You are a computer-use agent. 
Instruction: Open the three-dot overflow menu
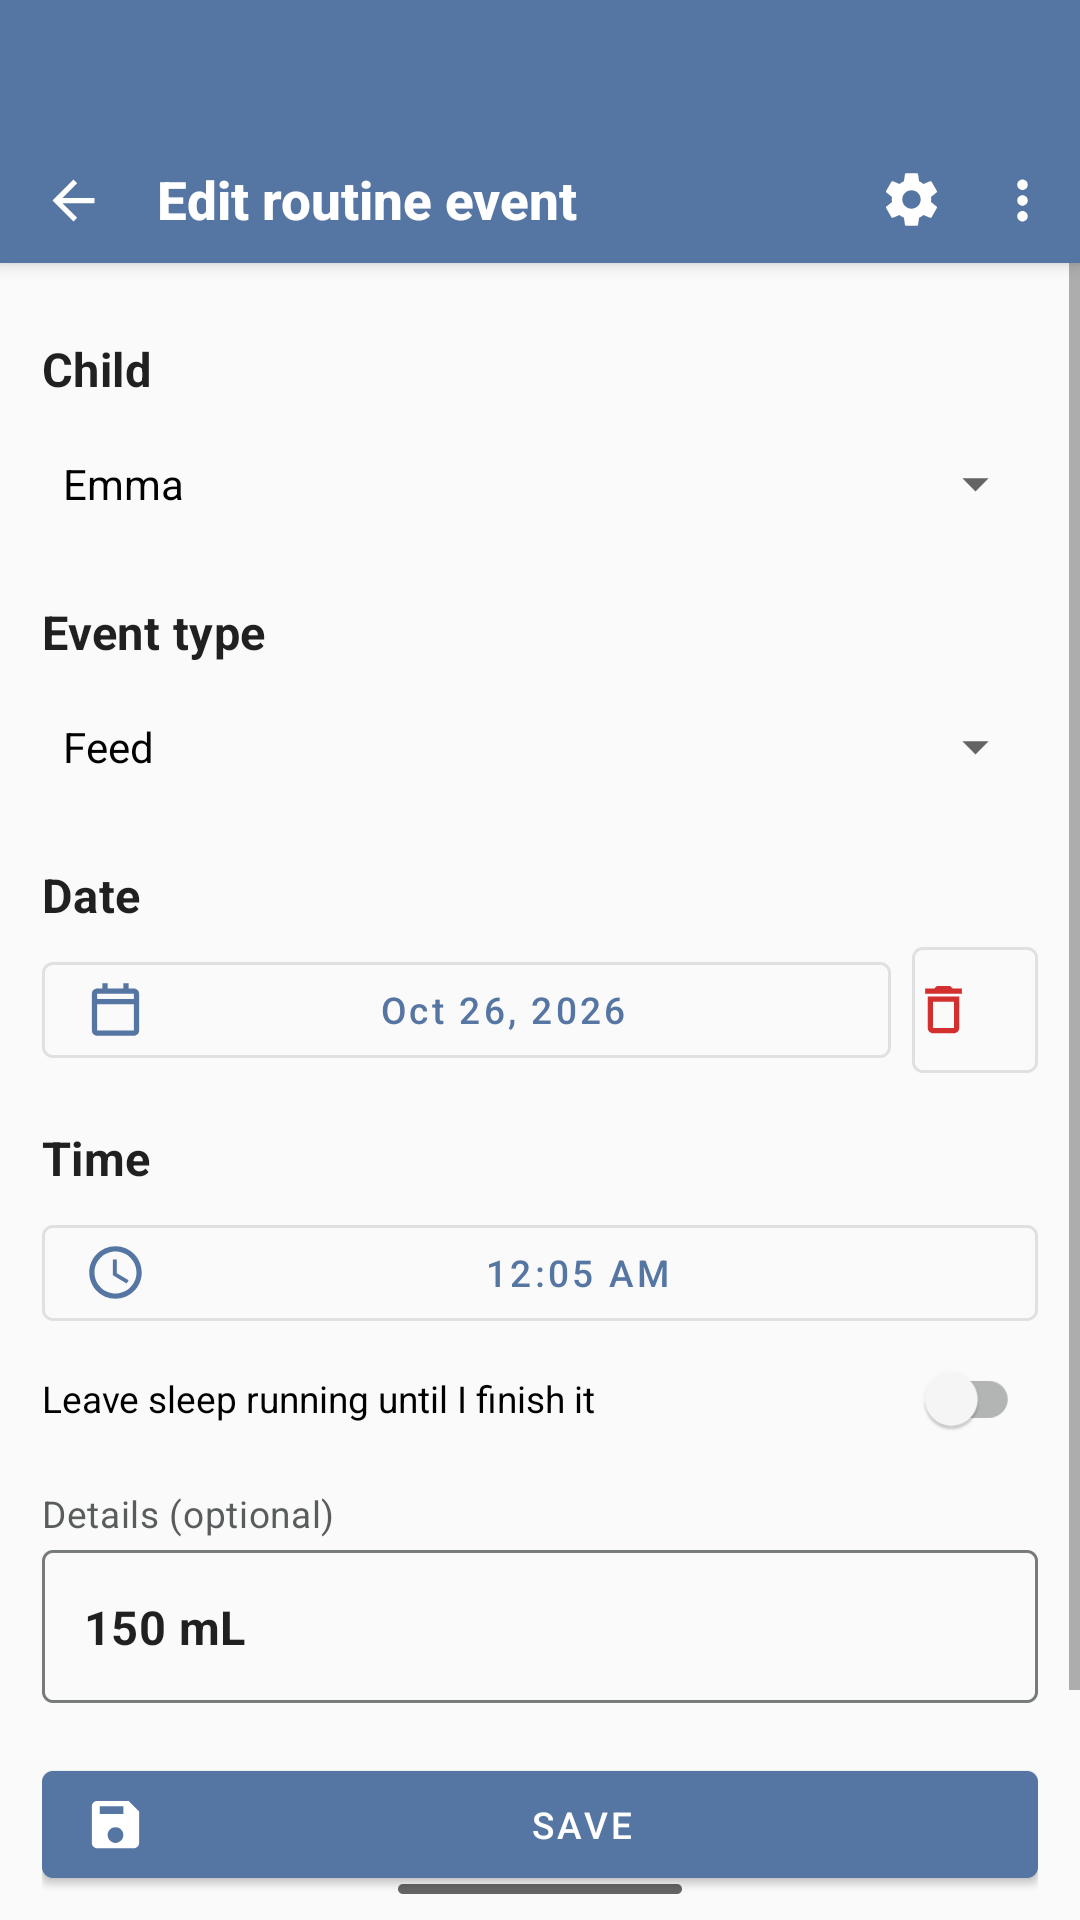click(1021, 201)
